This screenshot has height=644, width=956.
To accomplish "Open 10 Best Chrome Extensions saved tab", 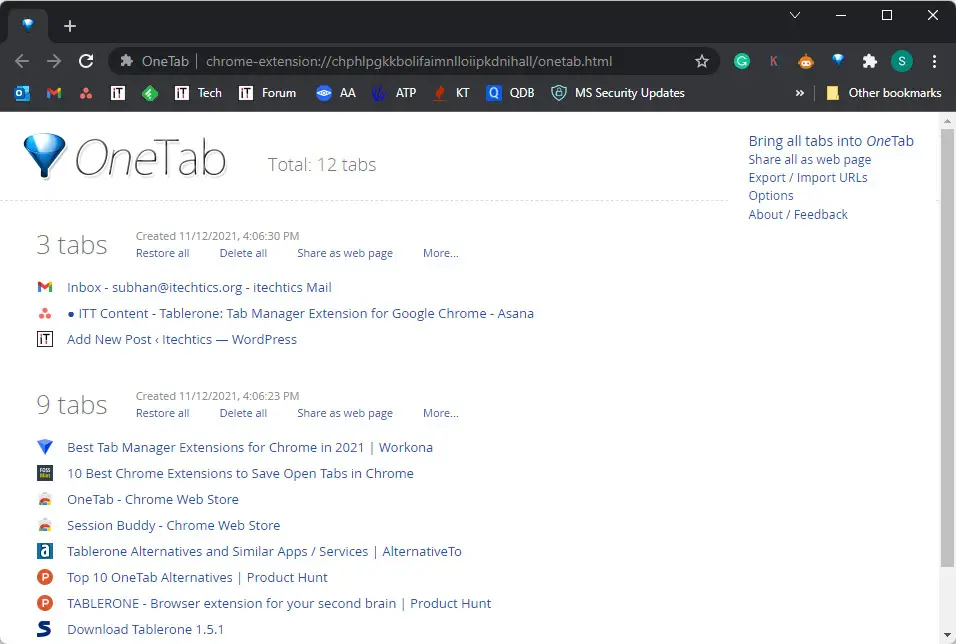I will 240,473.
